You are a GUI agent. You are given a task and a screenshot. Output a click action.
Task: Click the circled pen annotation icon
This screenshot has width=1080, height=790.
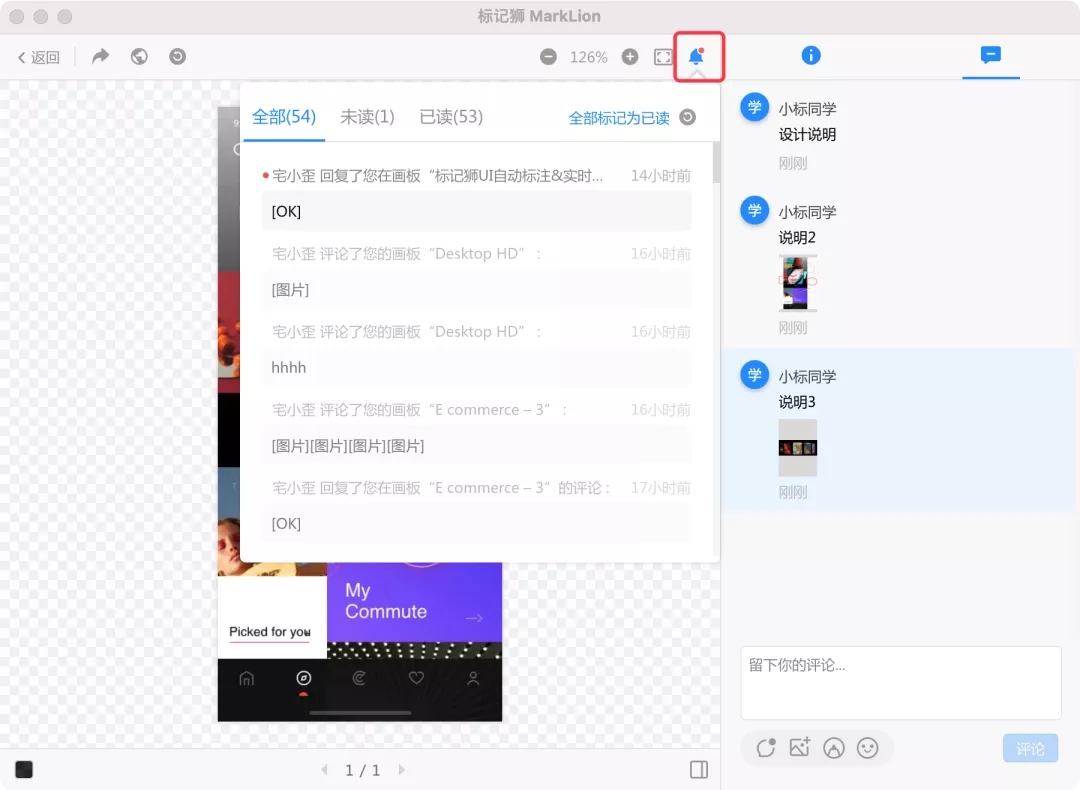click(x=833, y=747)
